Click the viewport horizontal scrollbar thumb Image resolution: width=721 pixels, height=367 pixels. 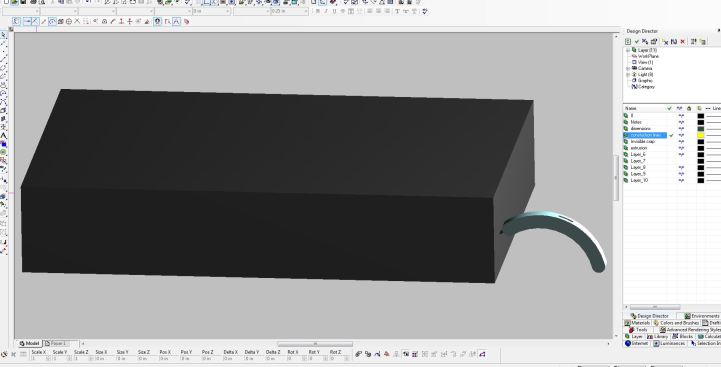coord(315,344)
